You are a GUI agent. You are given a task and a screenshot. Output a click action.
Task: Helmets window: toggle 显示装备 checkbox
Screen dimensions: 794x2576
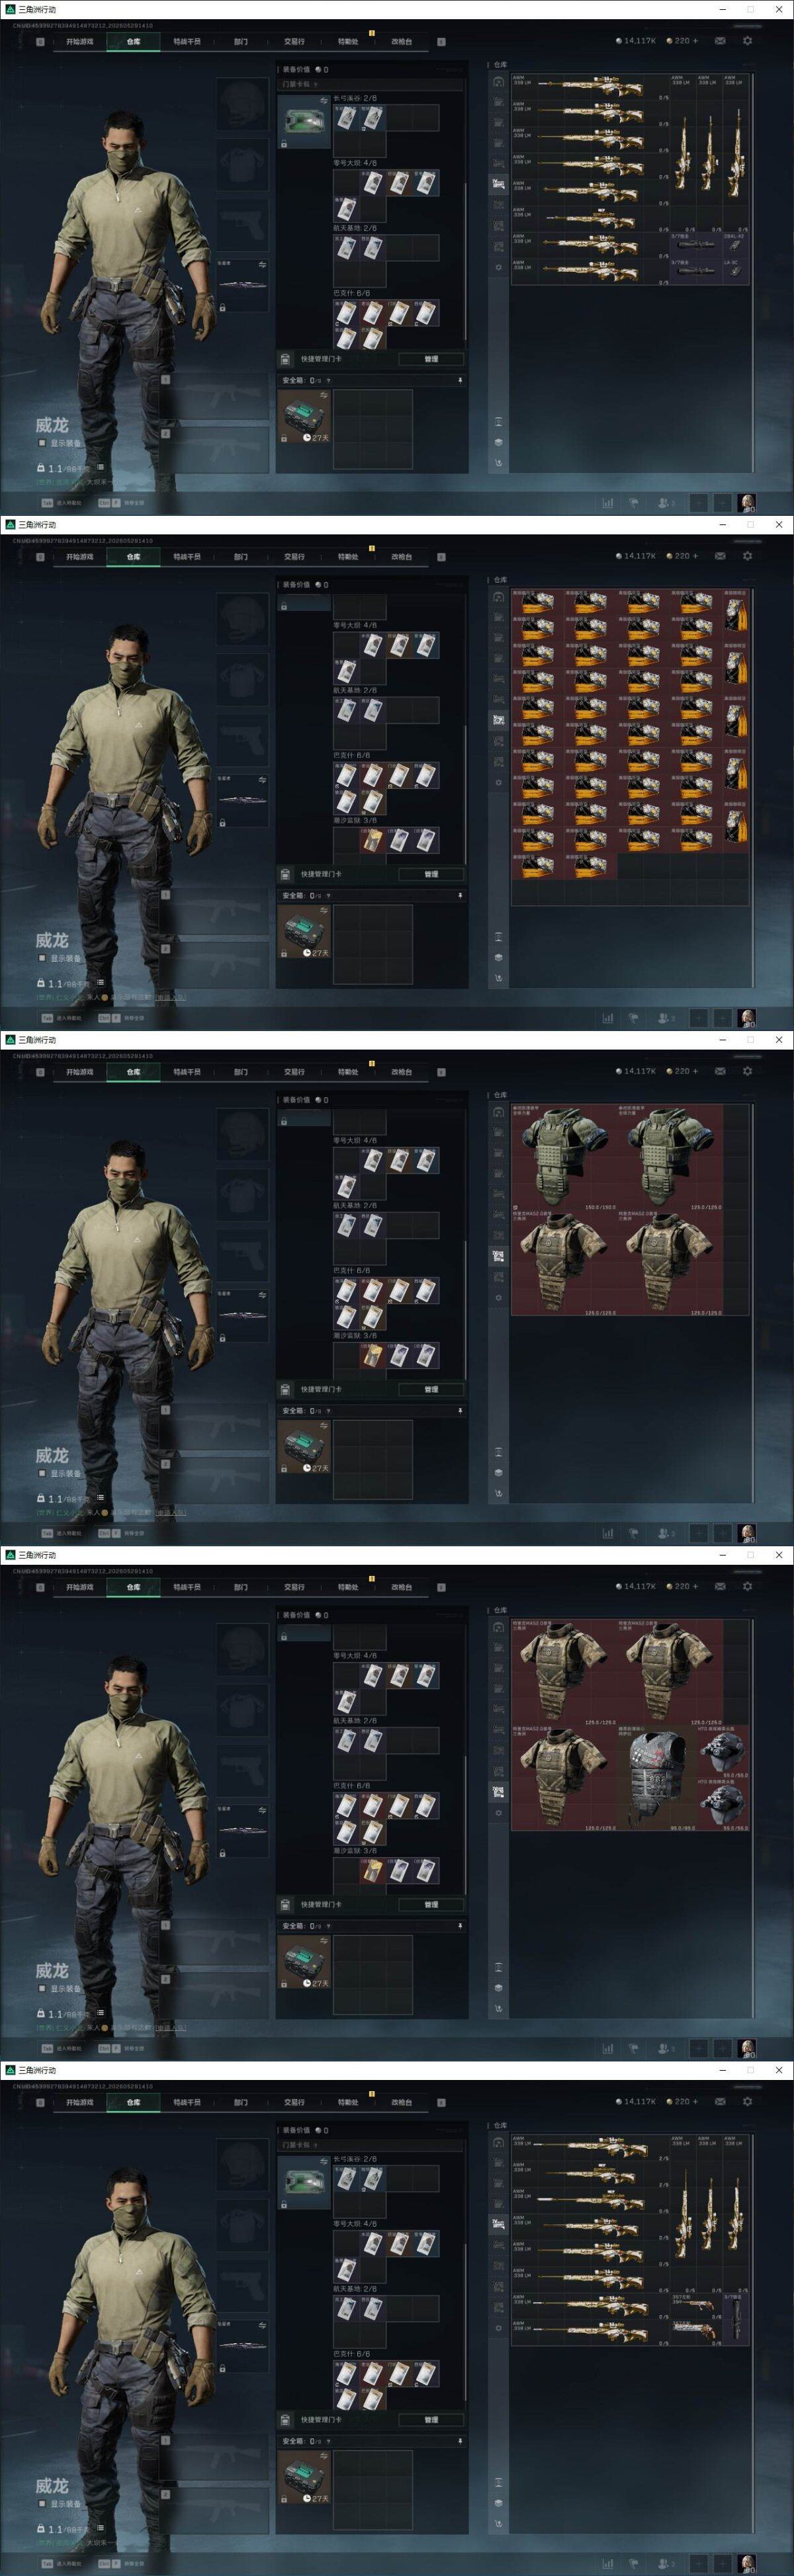42,1988
